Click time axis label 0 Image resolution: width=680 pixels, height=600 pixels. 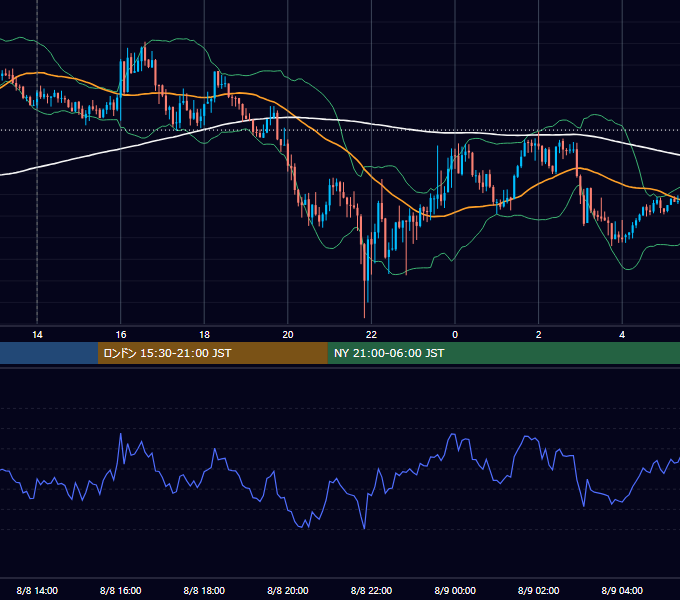click(x=455, y=335)
